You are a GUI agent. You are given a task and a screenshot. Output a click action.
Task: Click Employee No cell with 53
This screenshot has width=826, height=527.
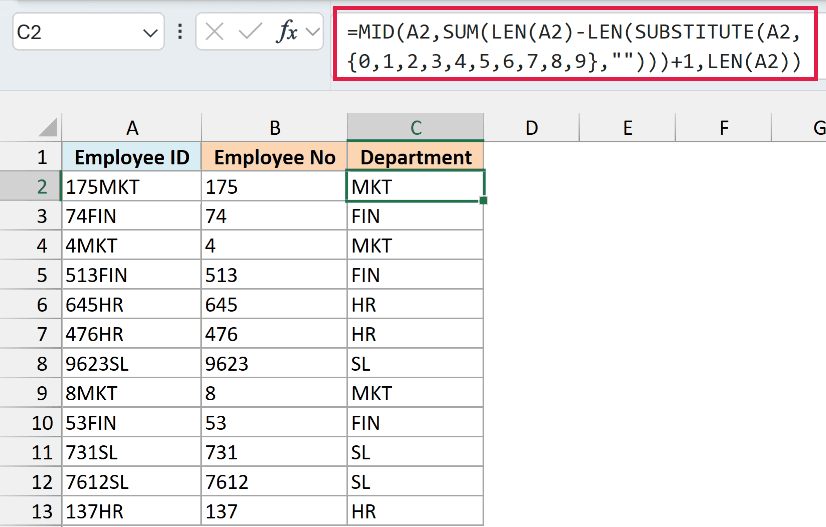[x=274, y=423]
